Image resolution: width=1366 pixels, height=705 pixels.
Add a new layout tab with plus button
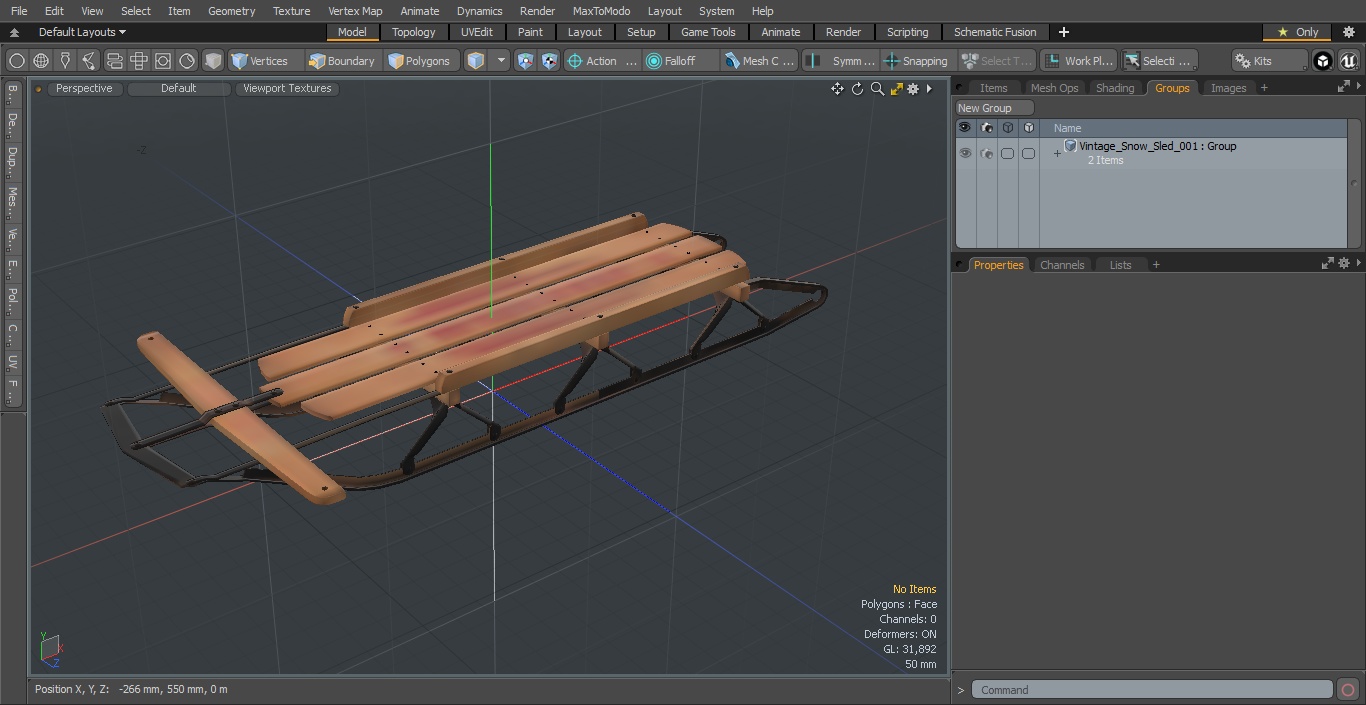click(x=1063, y=32)
